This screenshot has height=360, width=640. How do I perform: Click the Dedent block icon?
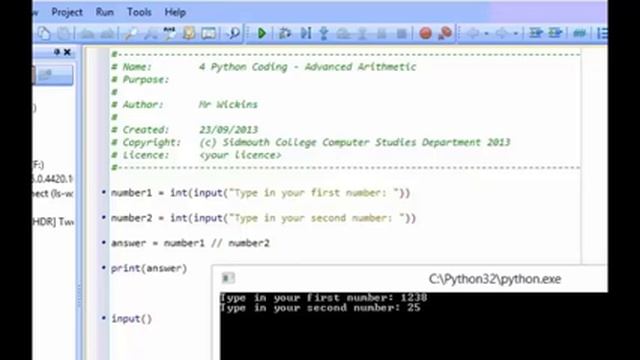coord(555,33)
